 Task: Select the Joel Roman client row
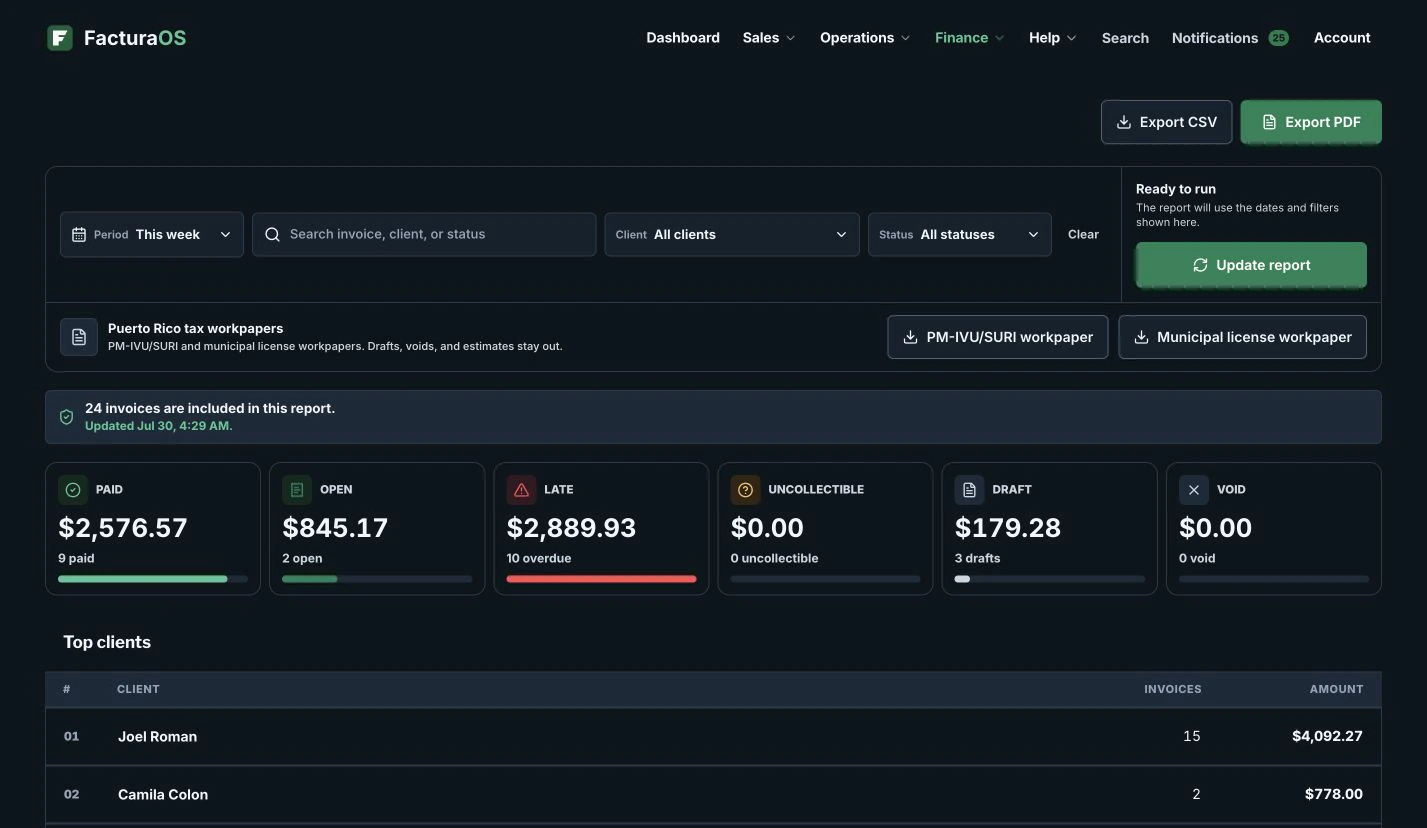[x=713, y=737]
